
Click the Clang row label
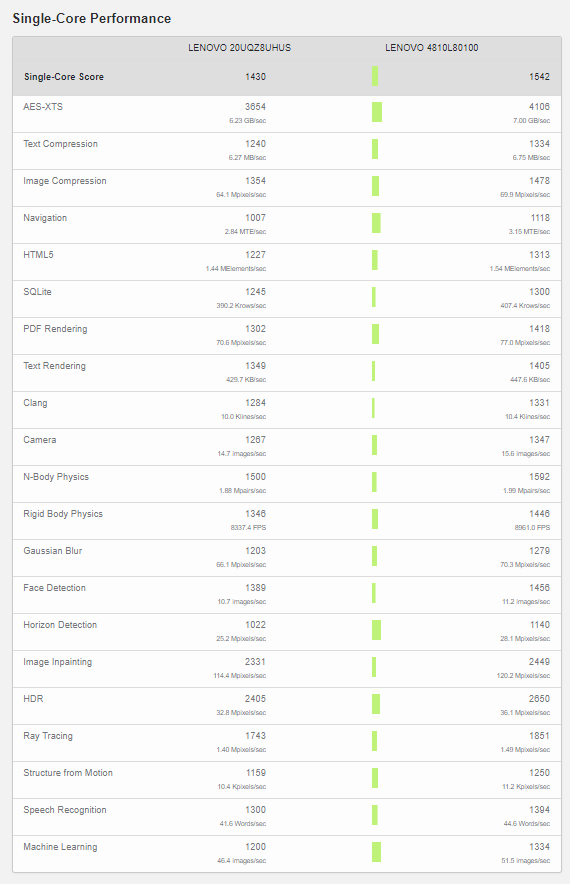[35, 403]
